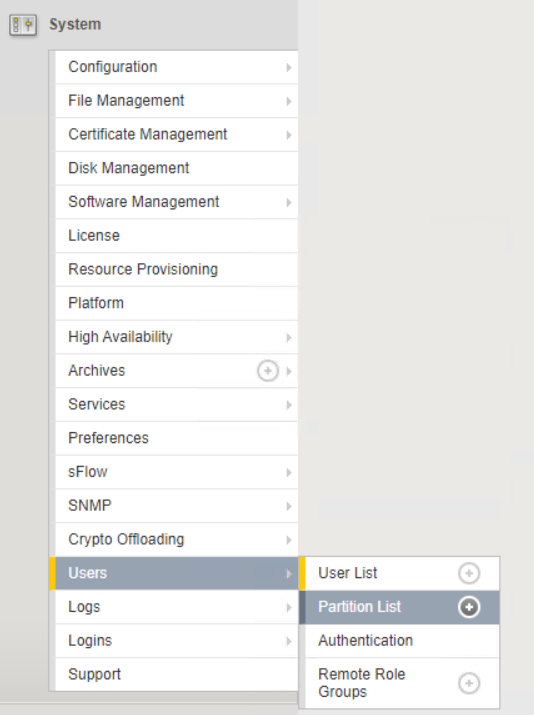534x715 pixels.
Task: Open Remote Role Groups in the submenu
Action: (402, 683)
